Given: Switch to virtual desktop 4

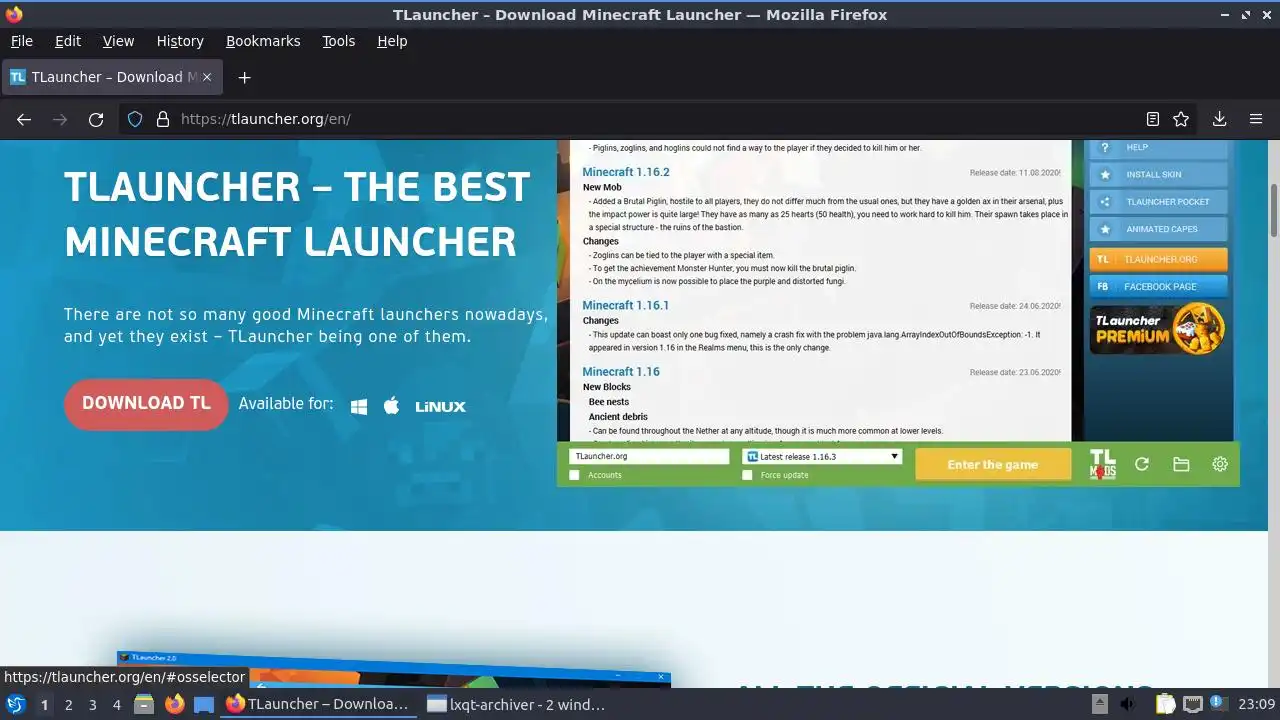Looking at the screenshot, I should (x=116, y=705).
